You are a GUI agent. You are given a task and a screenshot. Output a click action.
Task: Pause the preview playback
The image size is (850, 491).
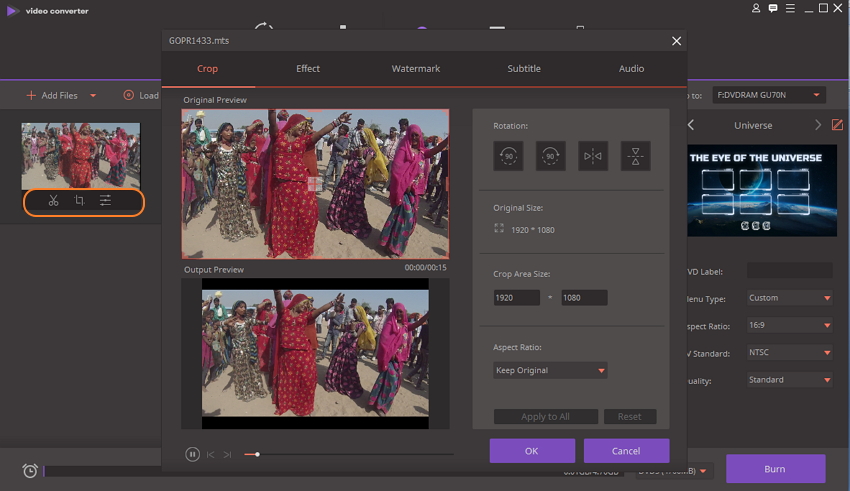click(x=192, y=454)
